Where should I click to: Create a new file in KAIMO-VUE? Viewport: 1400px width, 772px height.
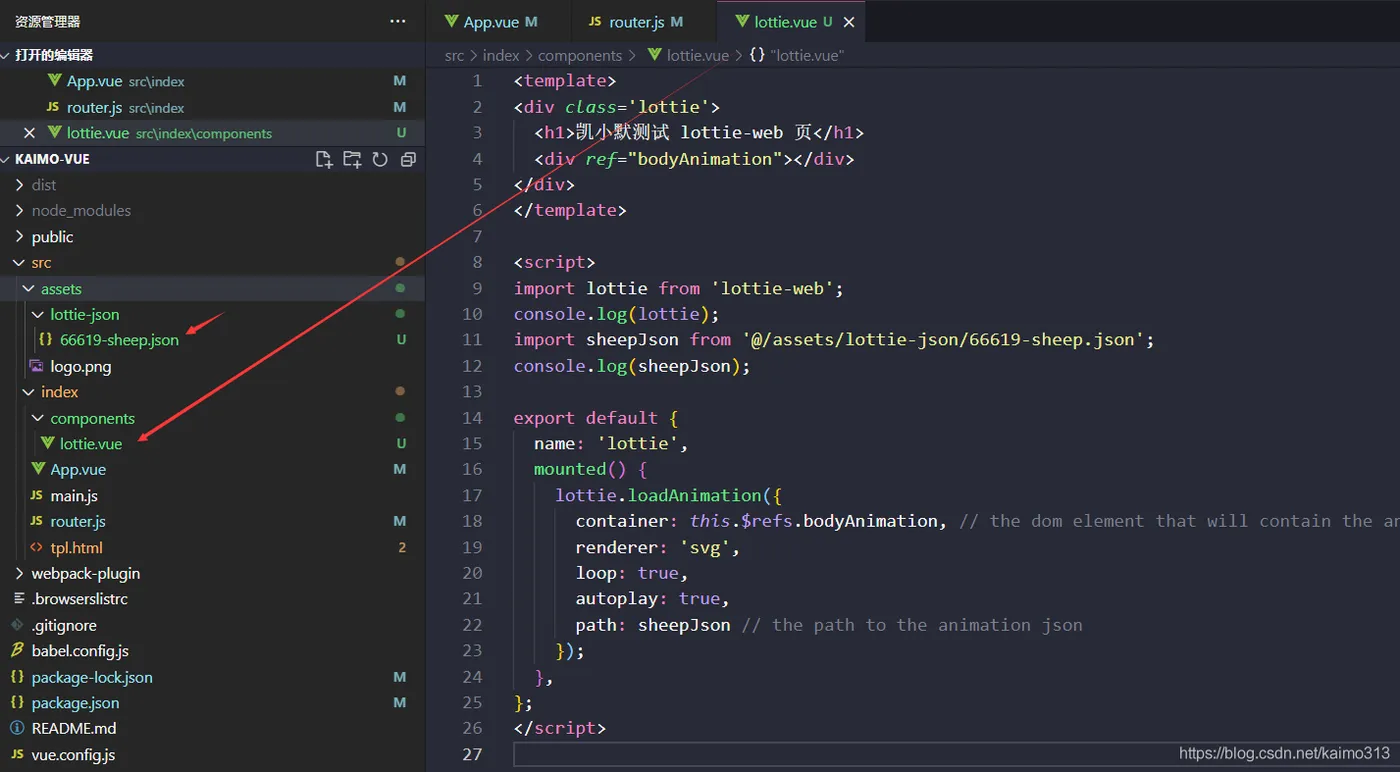pyautogui.click(x=324, y=159)
